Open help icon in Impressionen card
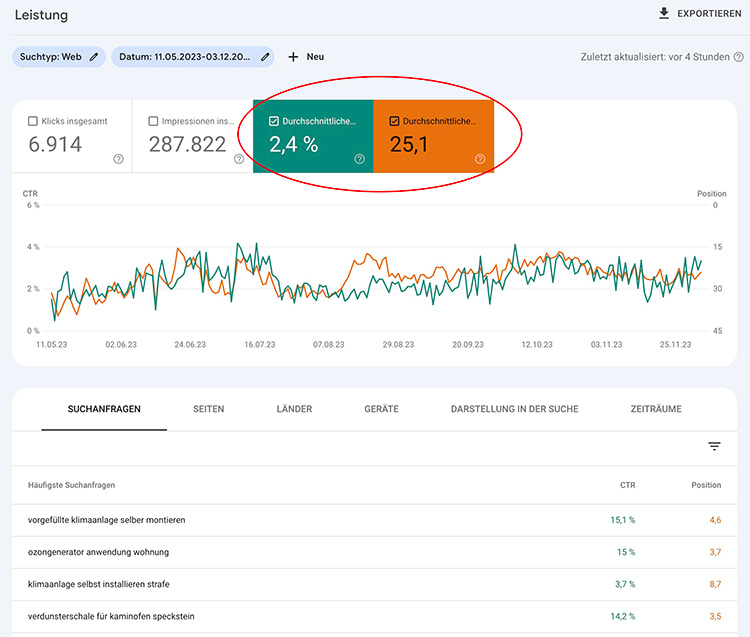 (x=239, y=159)
